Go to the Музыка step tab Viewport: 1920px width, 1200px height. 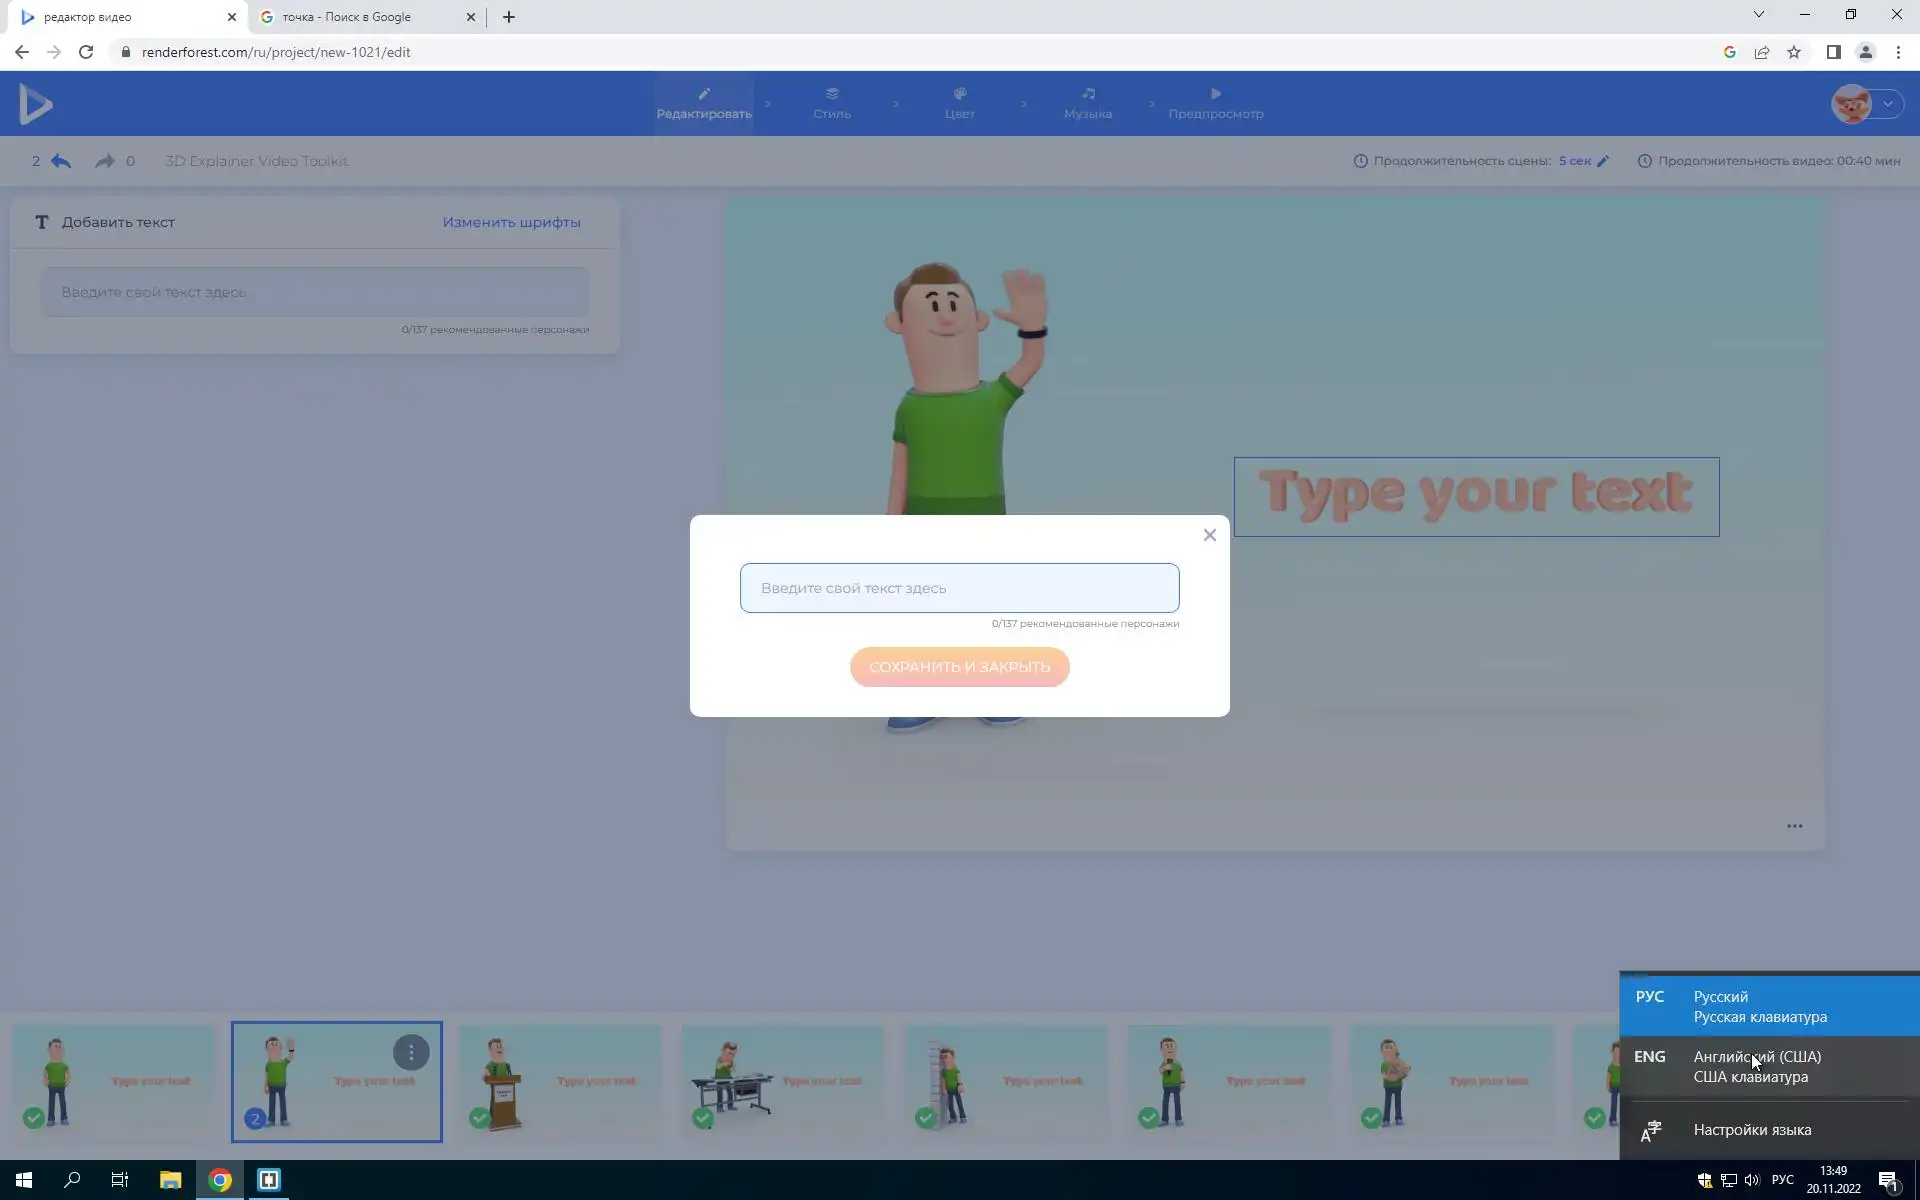point(1087,103)
